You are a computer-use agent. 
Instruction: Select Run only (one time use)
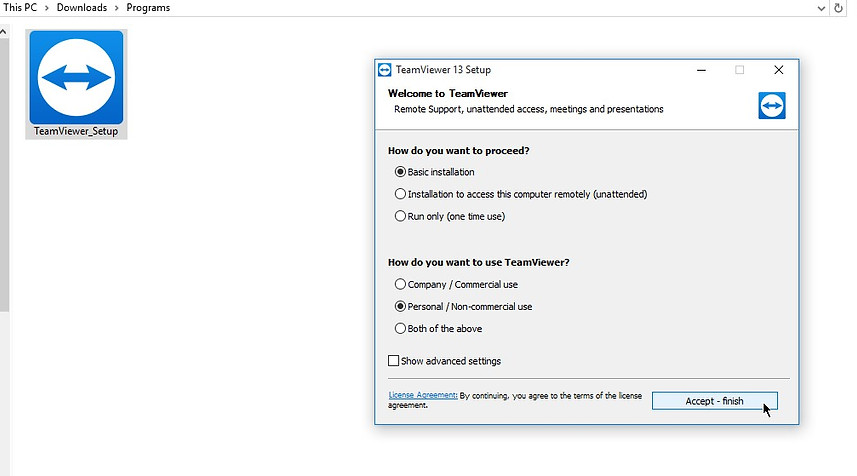[x=450, y=216]
